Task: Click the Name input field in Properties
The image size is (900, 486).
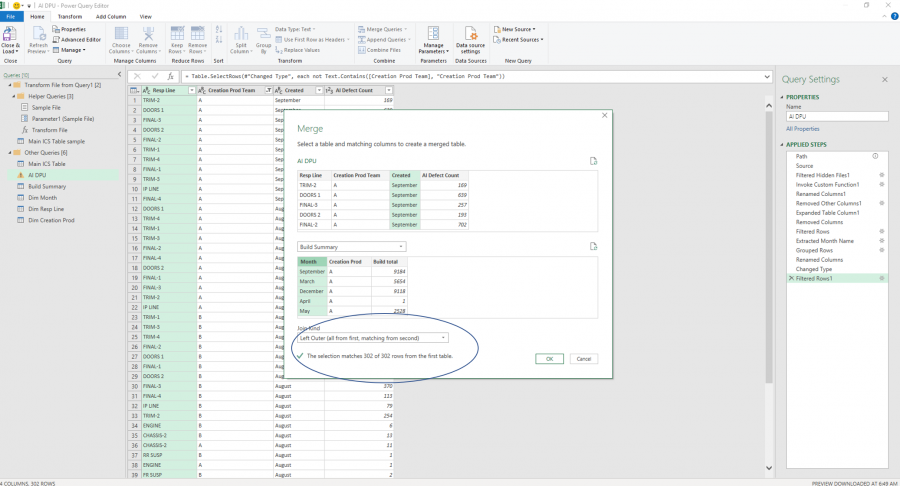Action: tap(837, 116)
